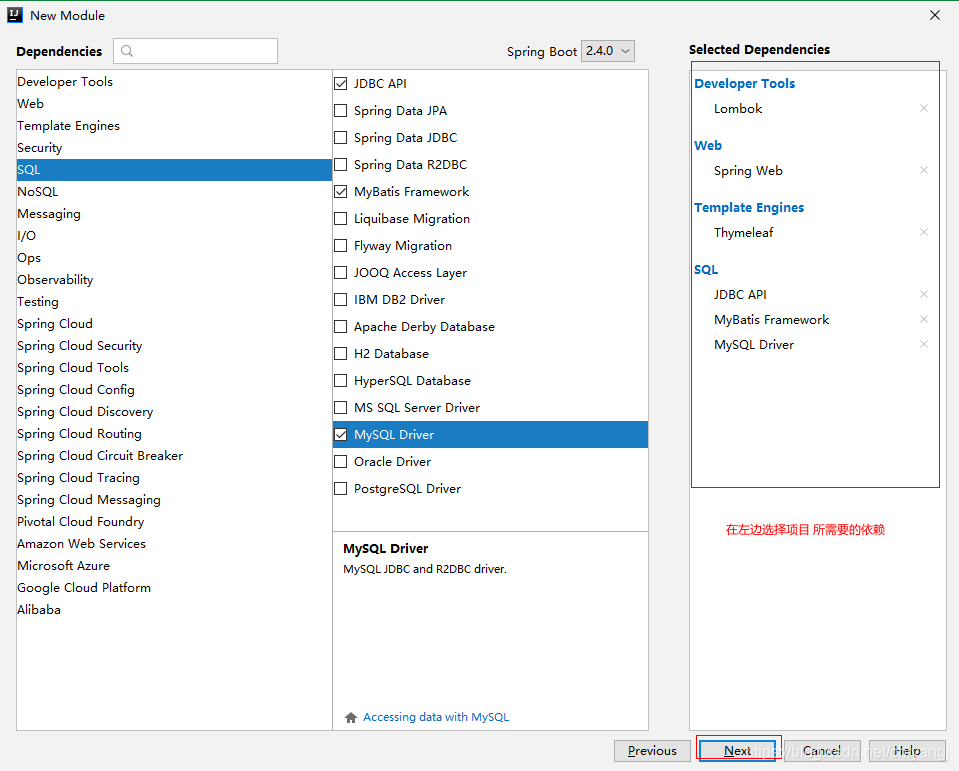Uncheck the MySQL Driver checkbox
The width and height of the screenshot is (959, 771).
point(341,435)
